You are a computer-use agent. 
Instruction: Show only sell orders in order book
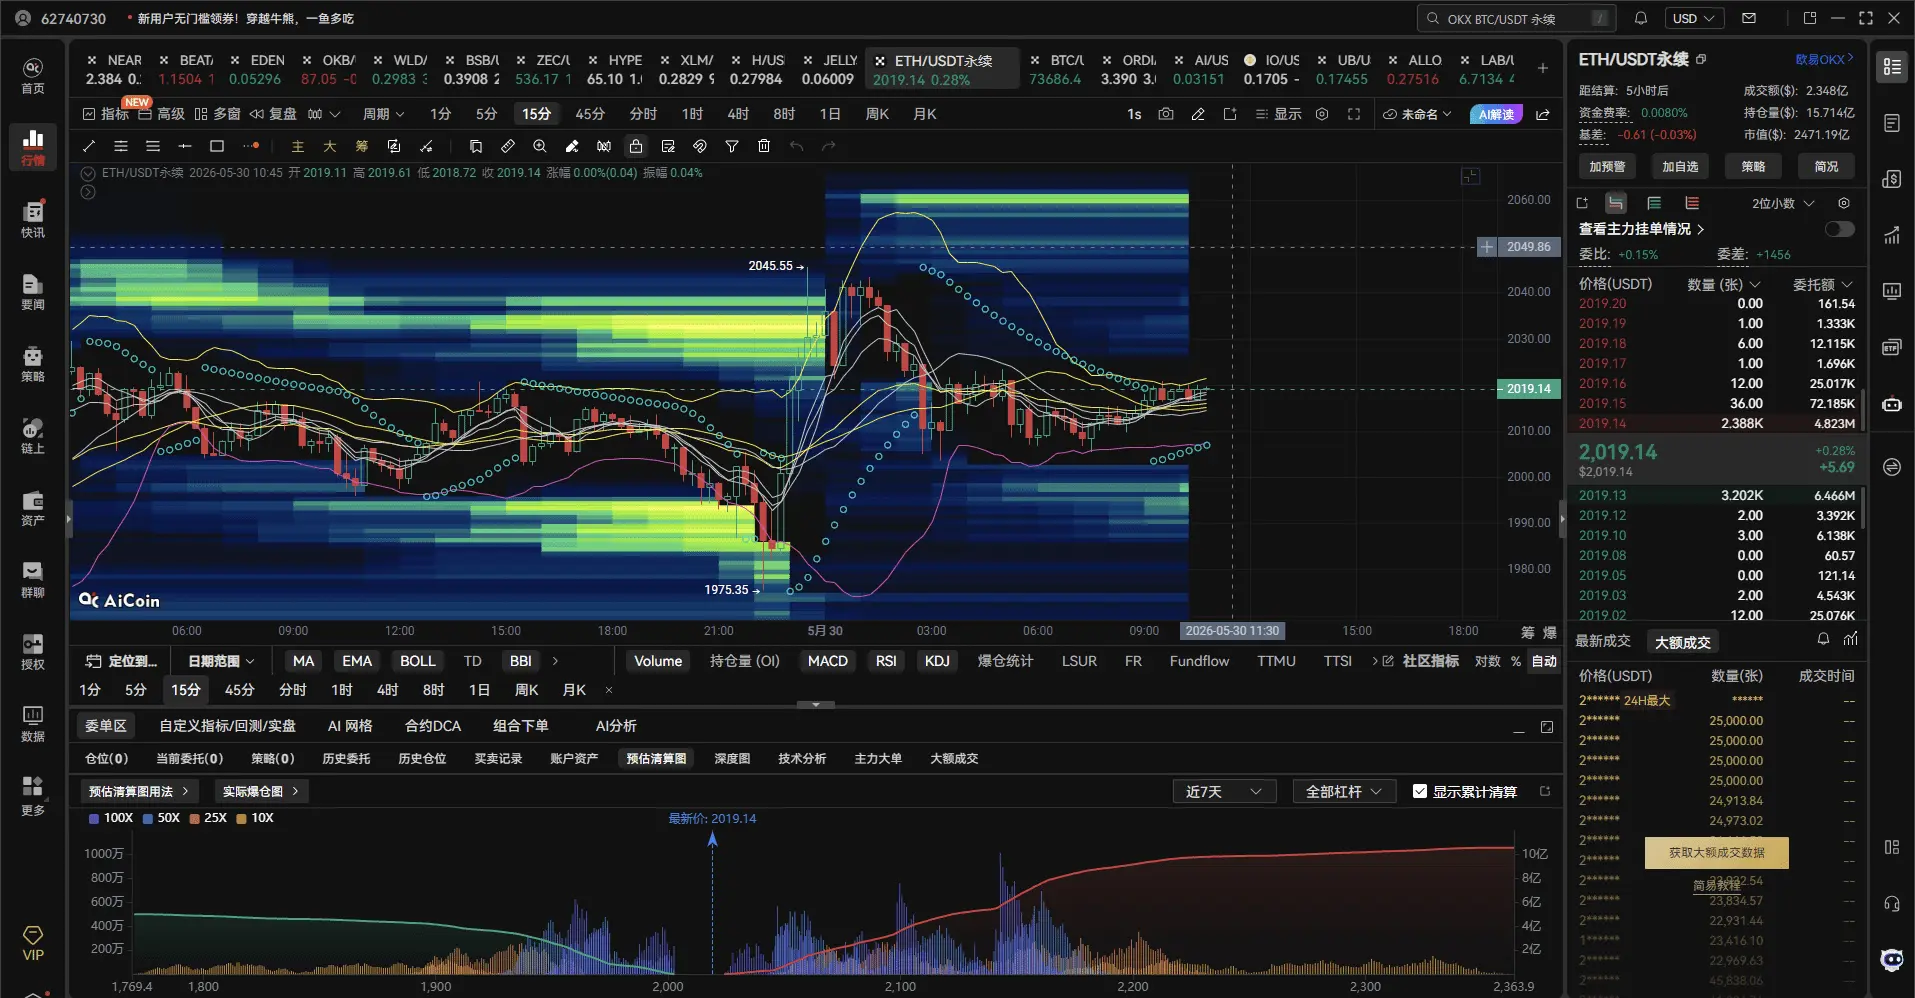[1692, 203]
